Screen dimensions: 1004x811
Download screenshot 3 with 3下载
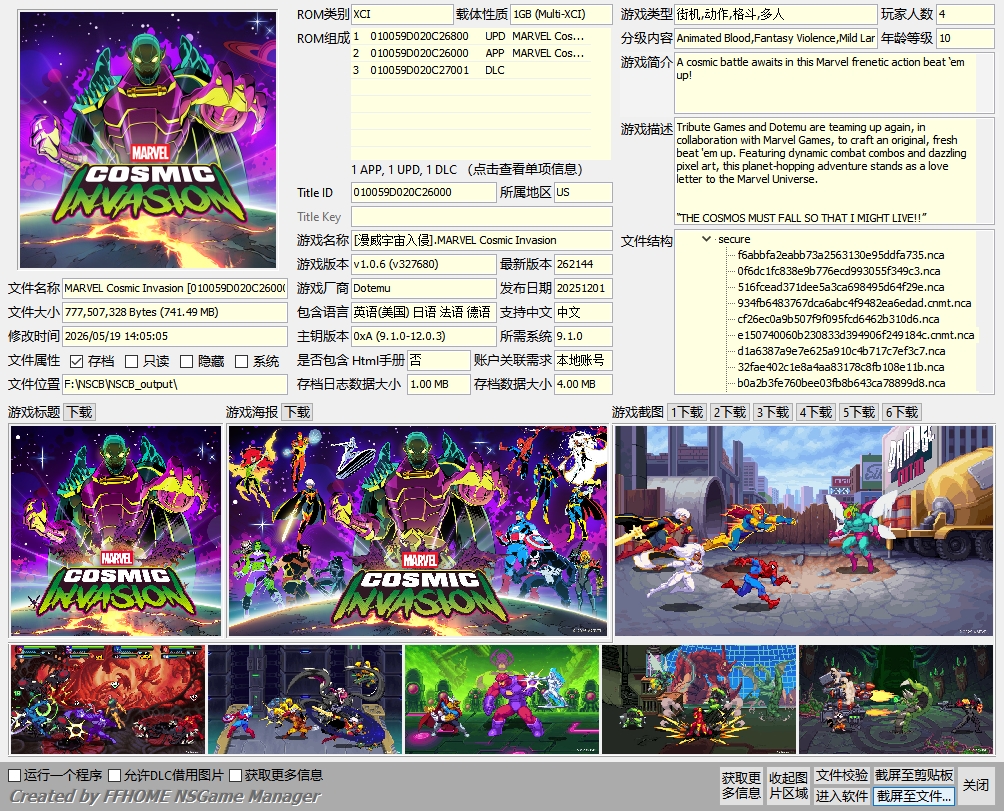(773, 412)
